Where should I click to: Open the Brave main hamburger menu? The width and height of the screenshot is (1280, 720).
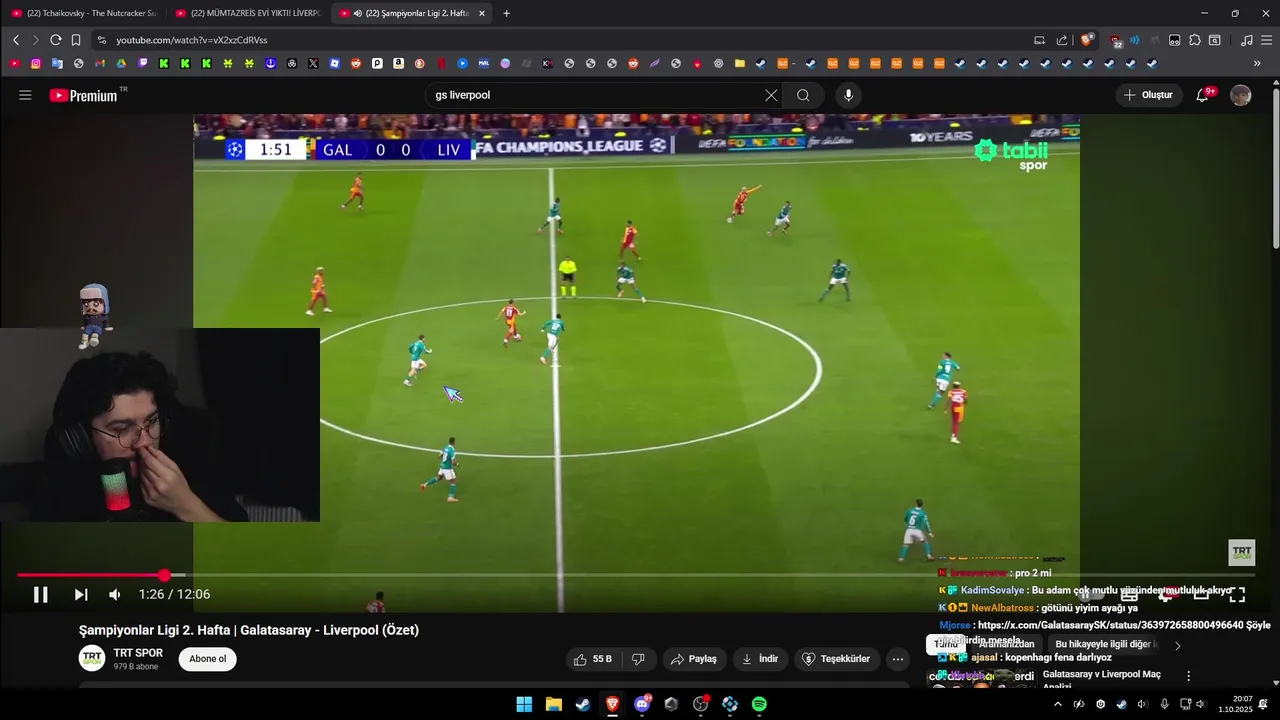pyautogui.click(x=1265, y=40)
